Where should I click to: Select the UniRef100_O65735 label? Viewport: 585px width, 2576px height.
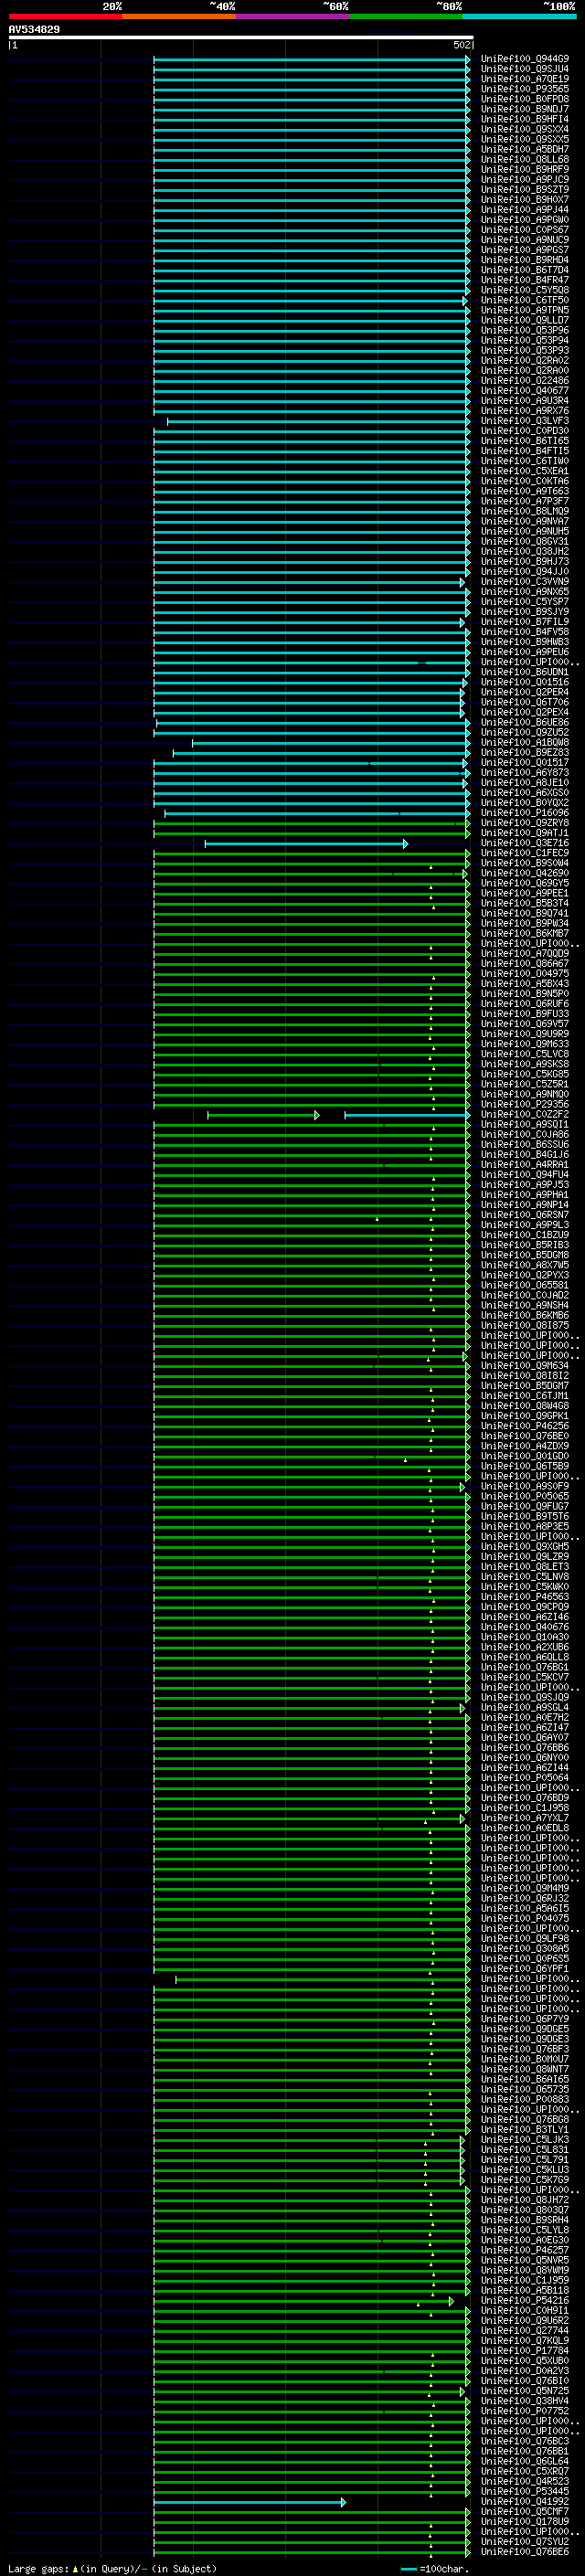[x=525, y=2089]
